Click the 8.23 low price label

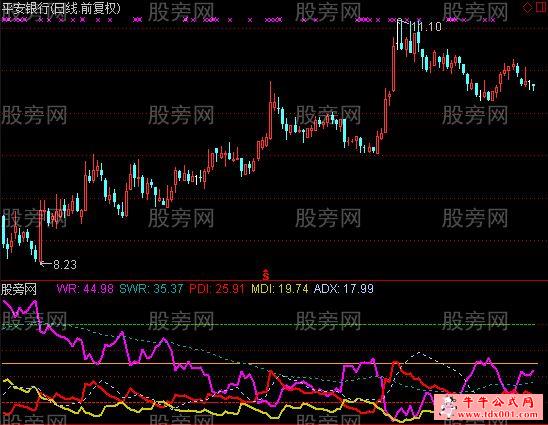[65, 265]
